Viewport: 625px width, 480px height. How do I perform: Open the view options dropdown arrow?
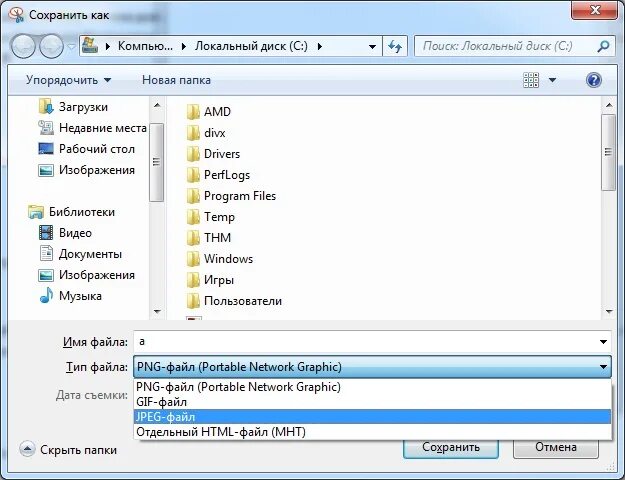[552, 80]
